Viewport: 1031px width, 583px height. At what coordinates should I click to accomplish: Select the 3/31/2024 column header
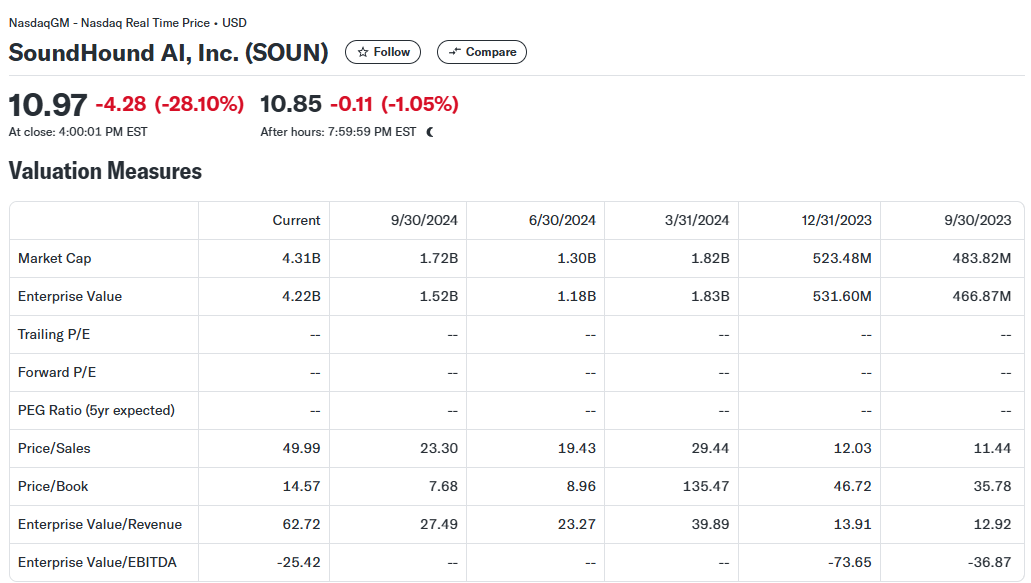coord(697,220)
